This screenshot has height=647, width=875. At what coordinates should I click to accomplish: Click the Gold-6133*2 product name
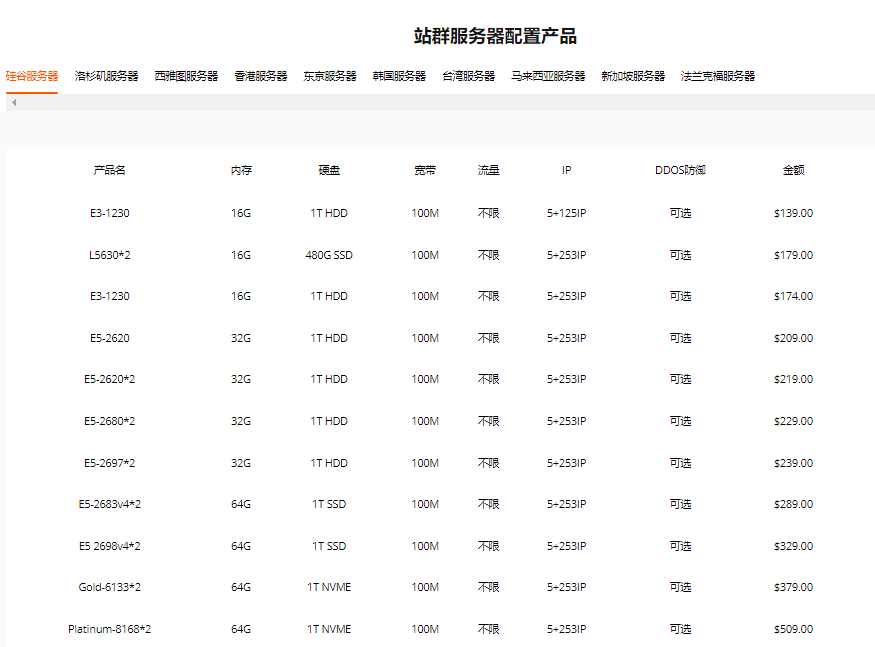(109, 588)
